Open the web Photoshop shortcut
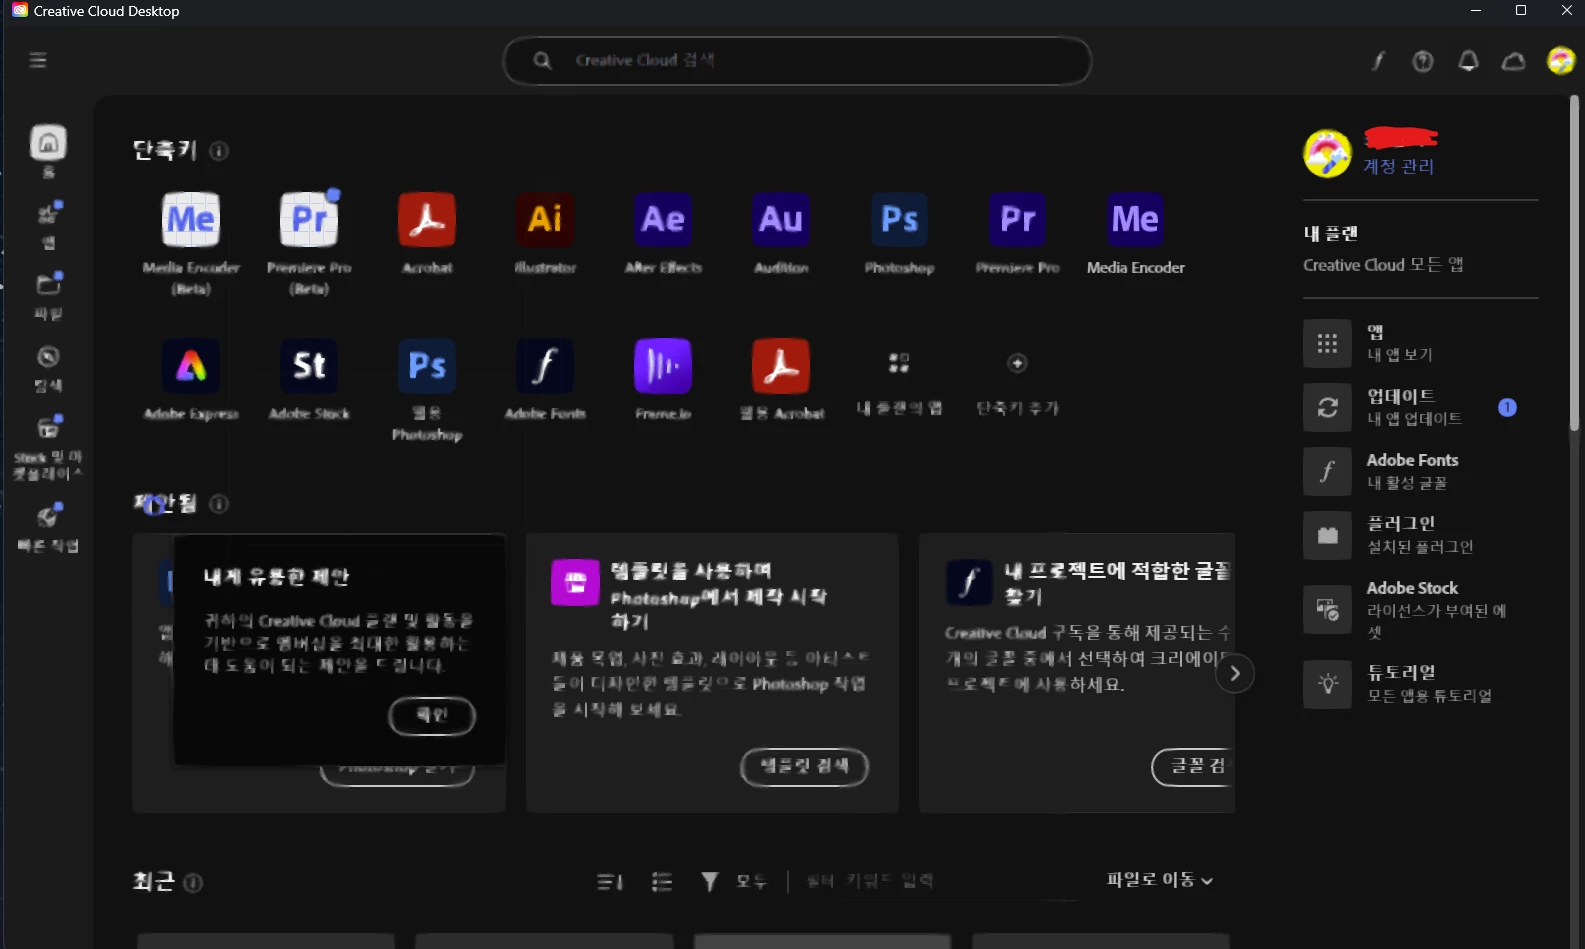 [427, 366]
